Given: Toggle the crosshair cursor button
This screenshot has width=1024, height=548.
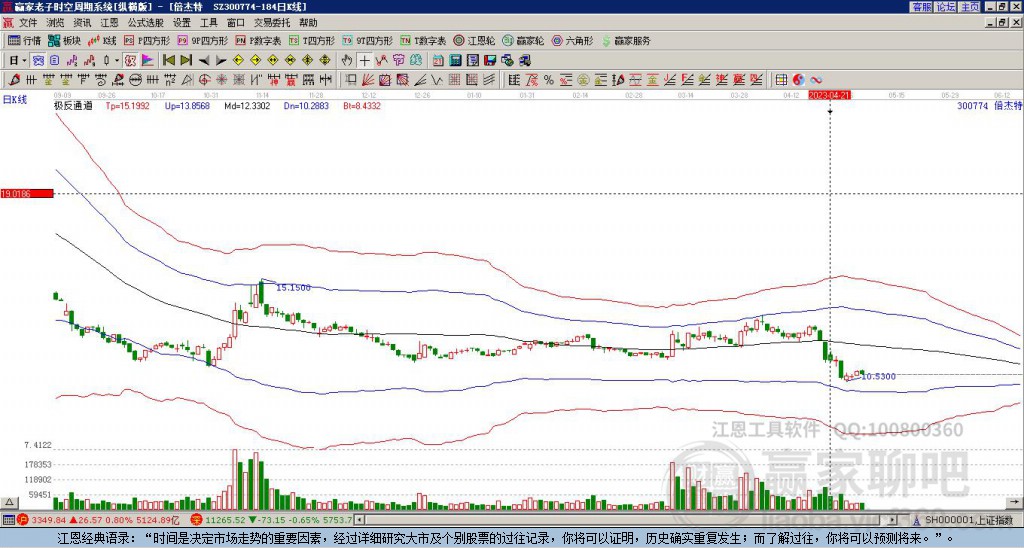Looking at the screenshot, I should point(364,61).
